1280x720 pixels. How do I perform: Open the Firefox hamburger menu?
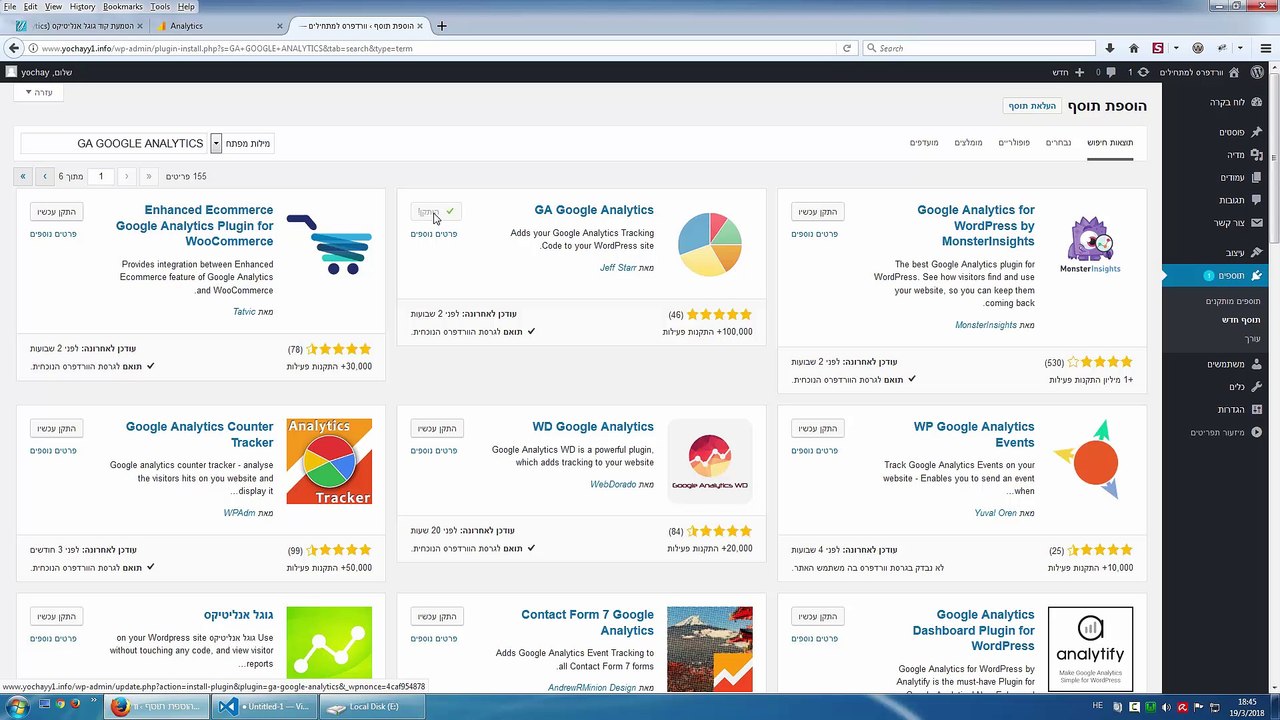point(1264,48)
